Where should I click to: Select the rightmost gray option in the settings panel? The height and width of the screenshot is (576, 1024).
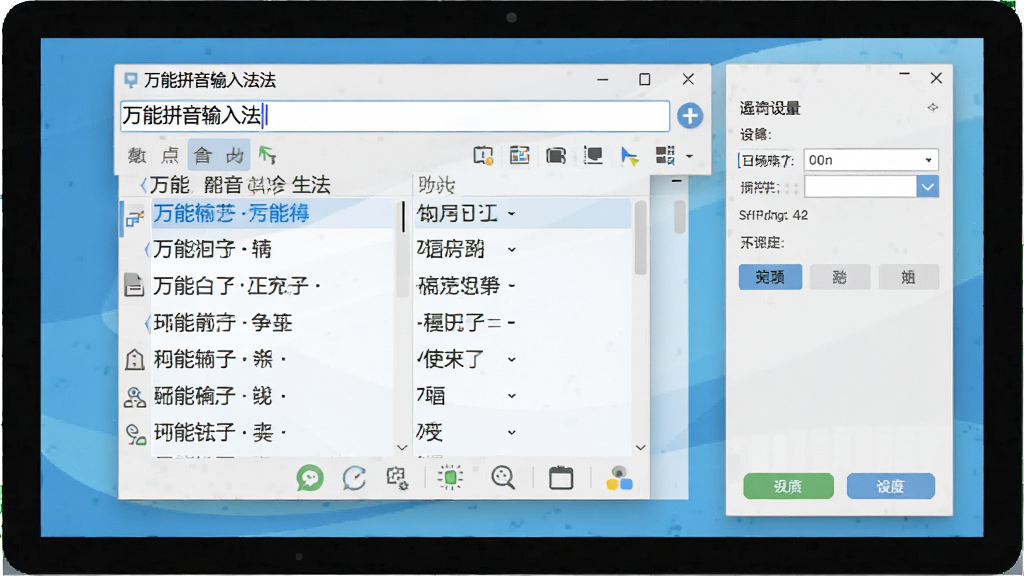click(908, 277)
